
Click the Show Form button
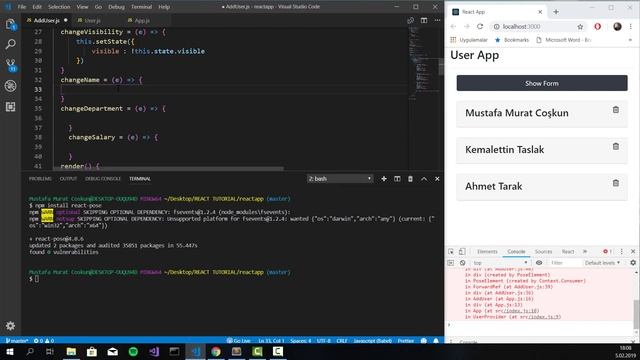click(x=542, y=83)
